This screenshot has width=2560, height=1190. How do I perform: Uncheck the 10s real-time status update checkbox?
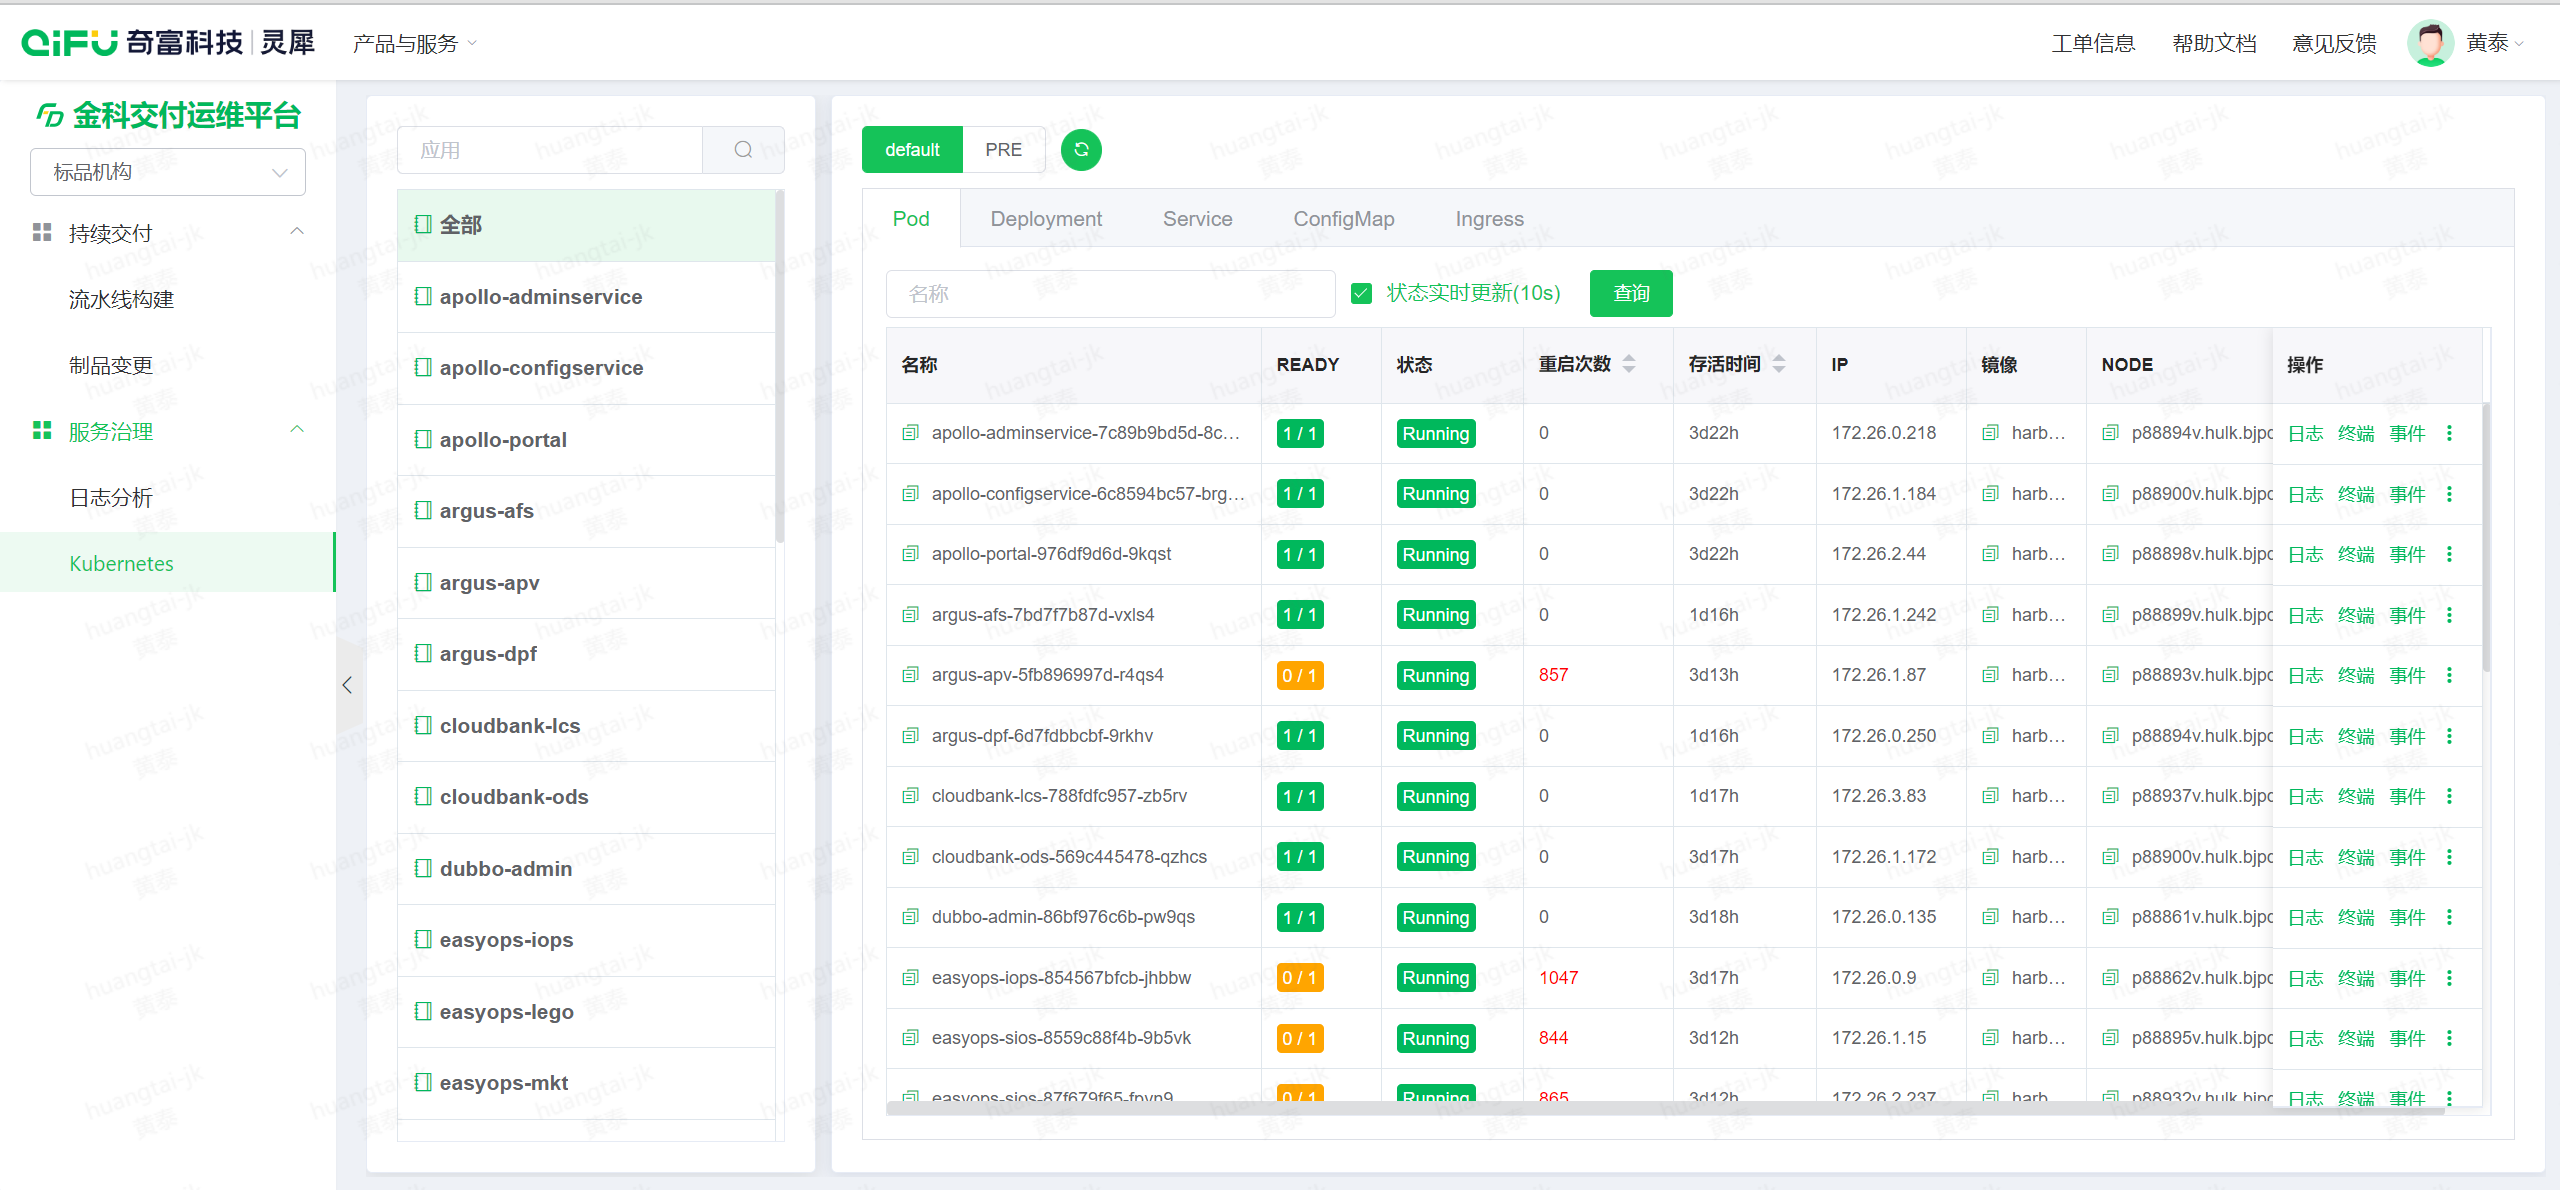click(x=1361, y=293)
